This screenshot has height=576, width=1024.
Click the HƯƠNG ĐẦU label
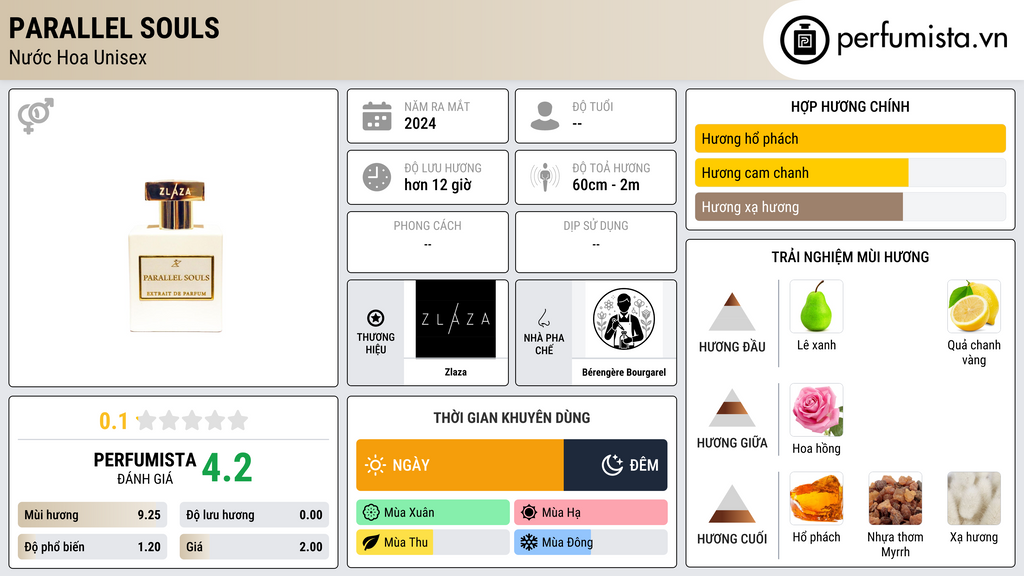click(x=732, y=347)
